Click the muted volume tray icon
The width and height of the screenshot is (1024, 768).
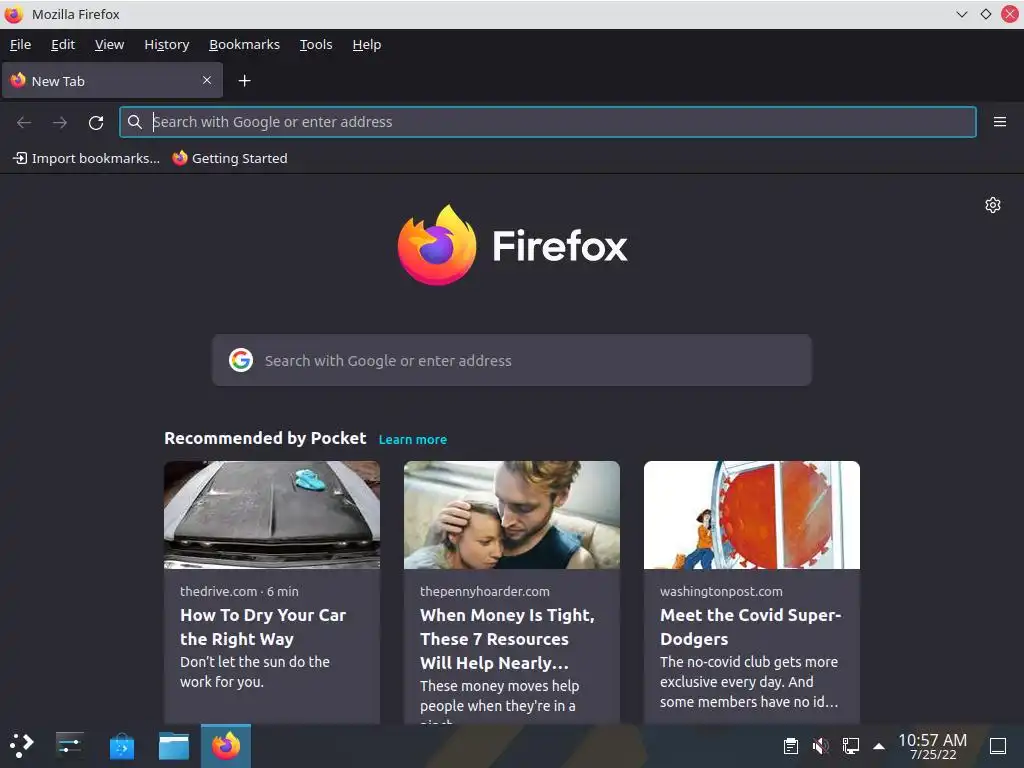click(x=820, y=745)
